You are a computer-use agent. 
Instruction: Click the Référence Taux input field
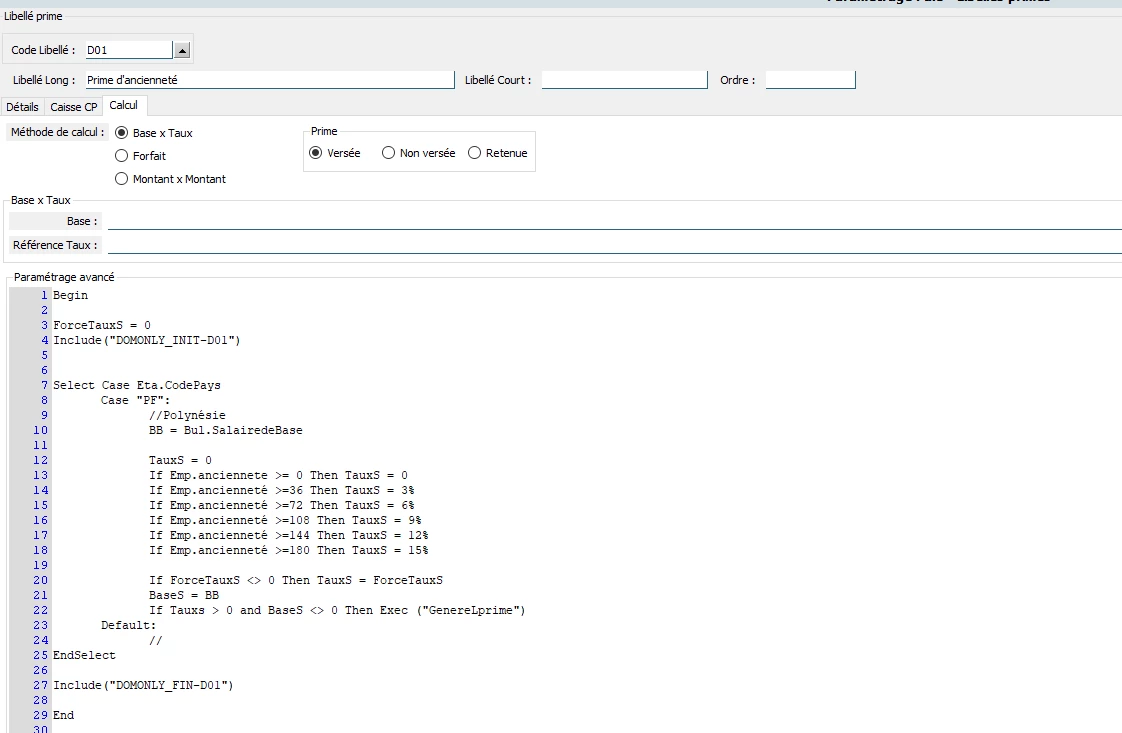click(x=615, y=245)
